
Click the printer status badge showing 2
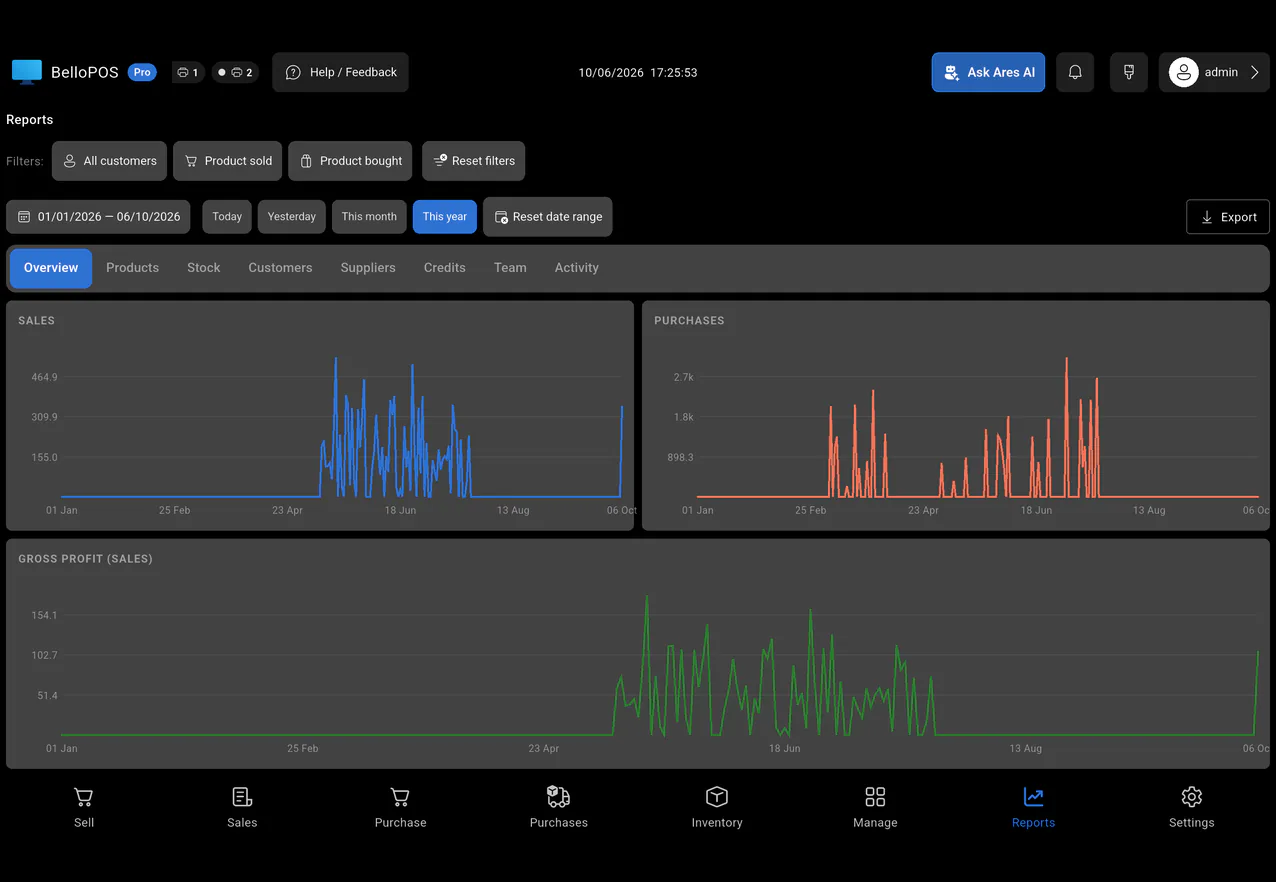coord(236,72)
